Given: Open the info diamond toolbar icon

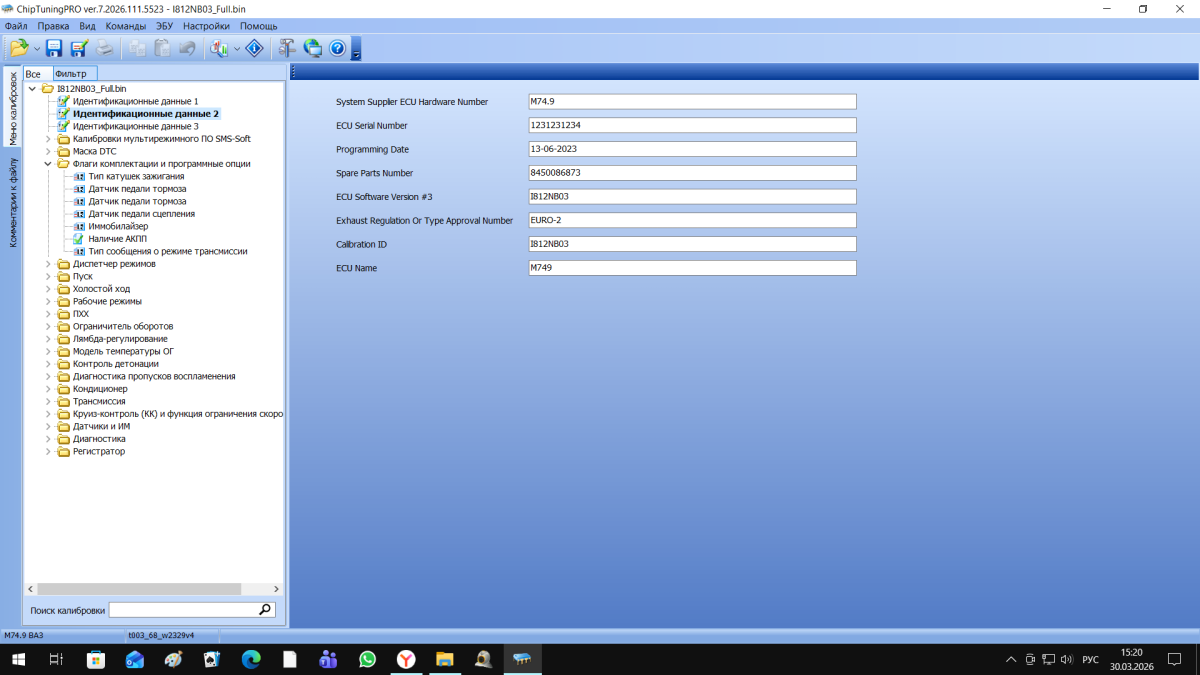Looking at the screenshot, I should pyautogui.click(x=255, y=48).
